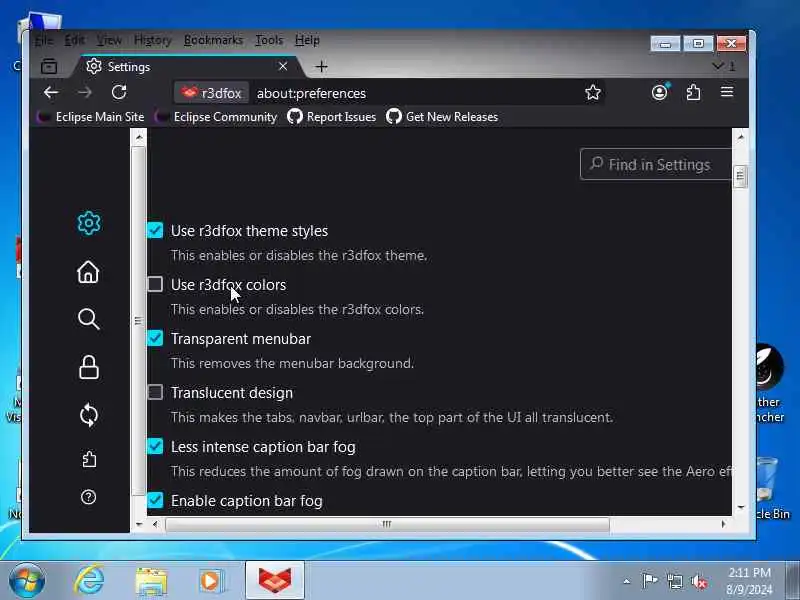Open Eclipse Community bookmark
The image size is (800, 600).
coord(216,117)
